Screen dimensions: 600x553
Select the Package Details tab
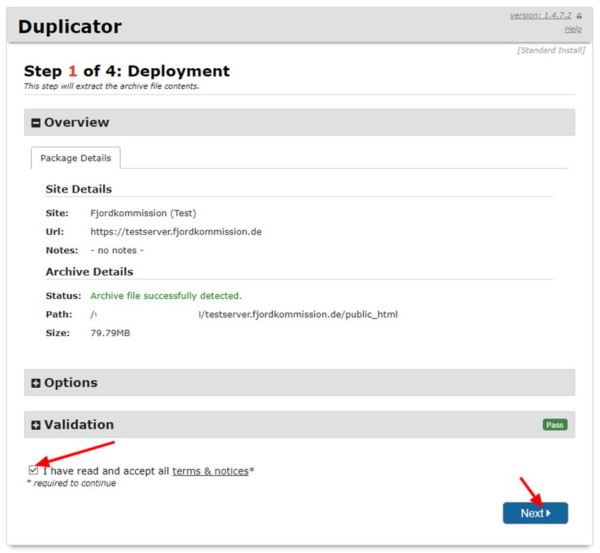(x=76, y=158)
